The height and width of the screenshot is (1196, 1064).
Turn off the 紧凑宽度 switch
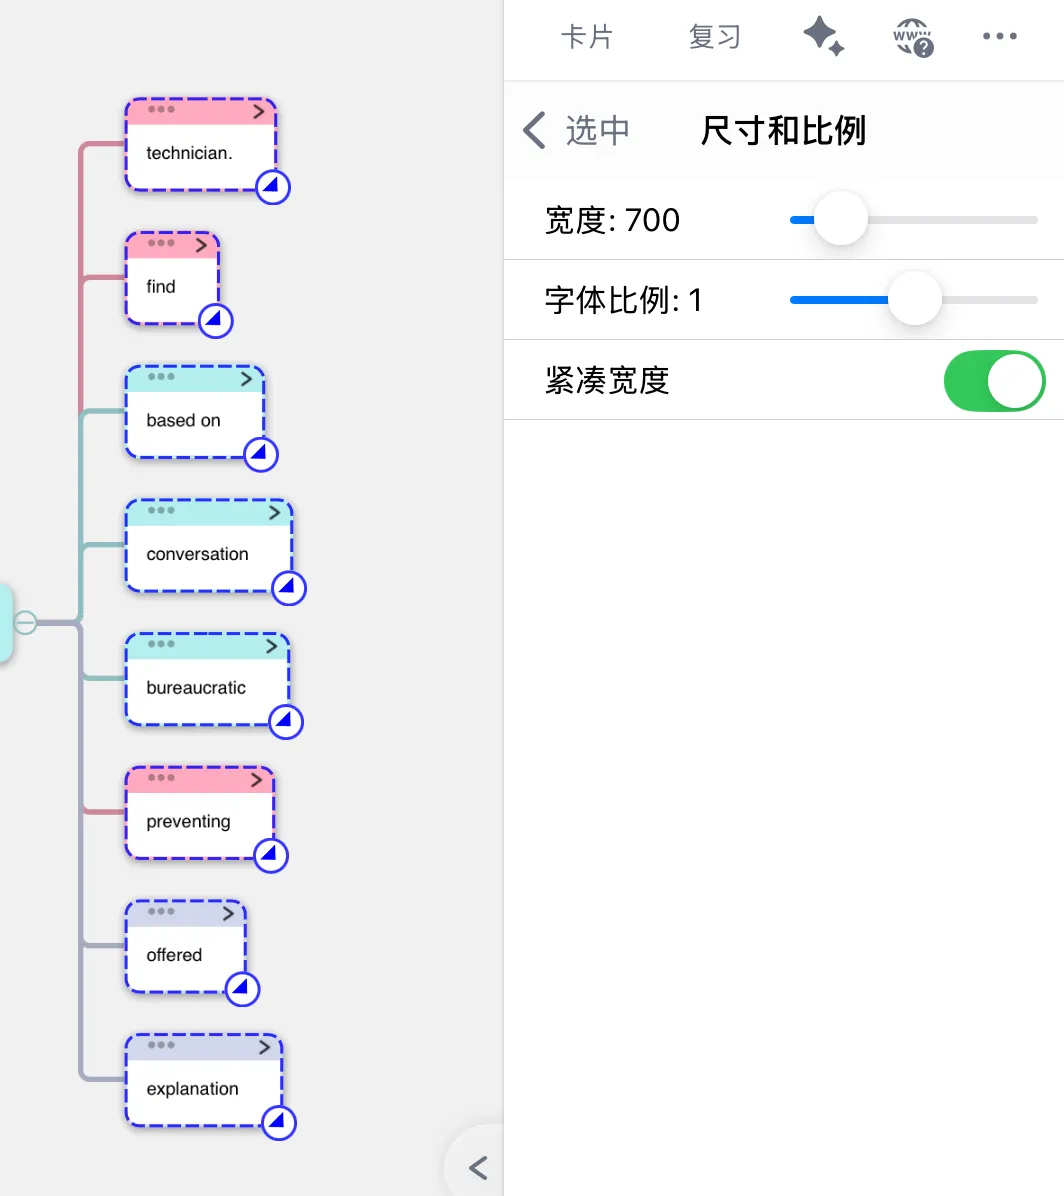tap(994, 381)
